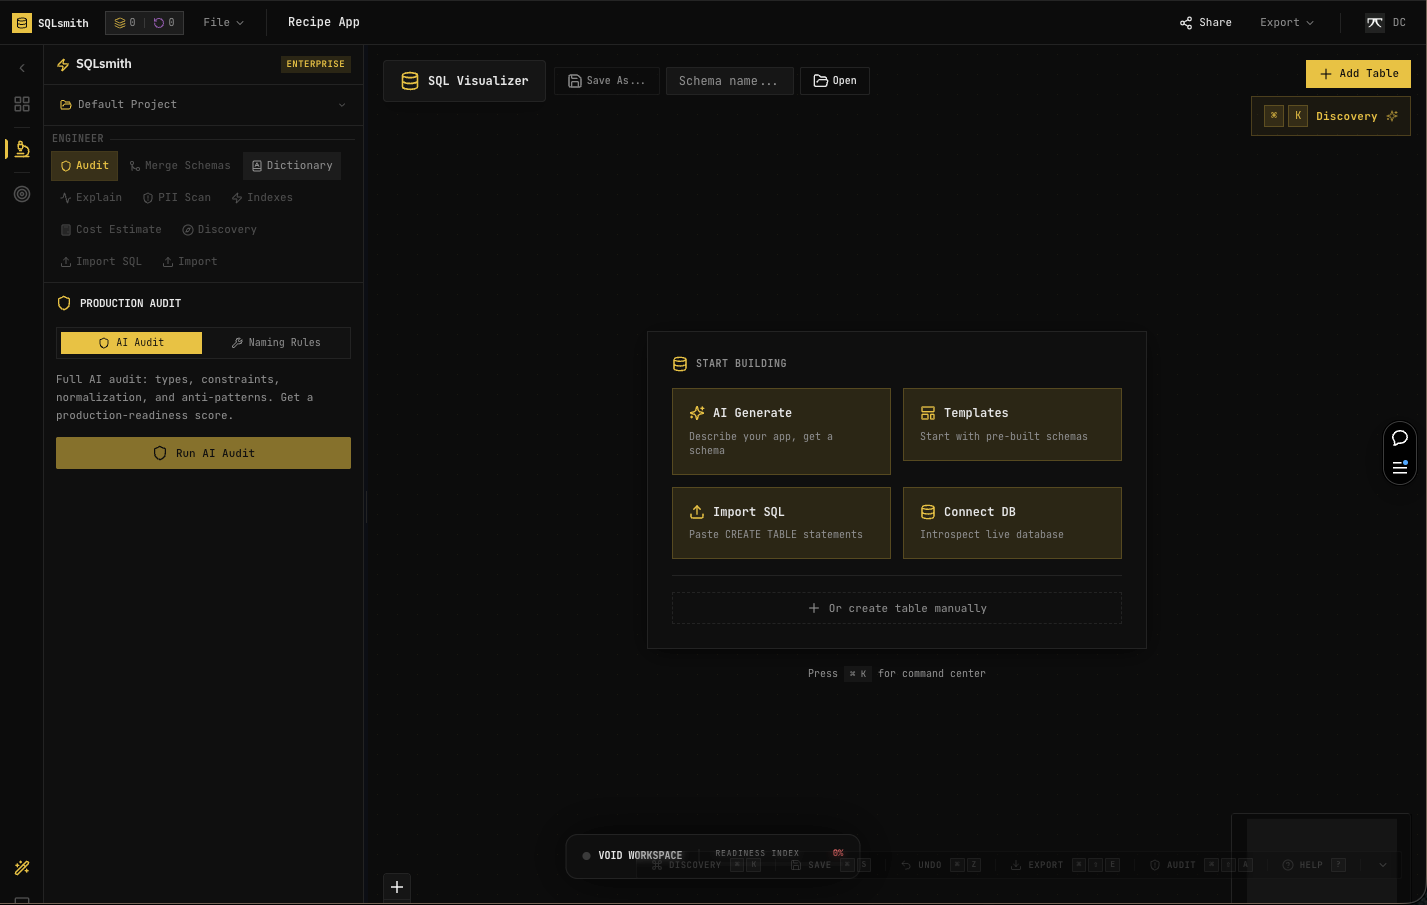Click the magic wand icon at bottom left
The image size is (1427, 905).
click(22, 867)
